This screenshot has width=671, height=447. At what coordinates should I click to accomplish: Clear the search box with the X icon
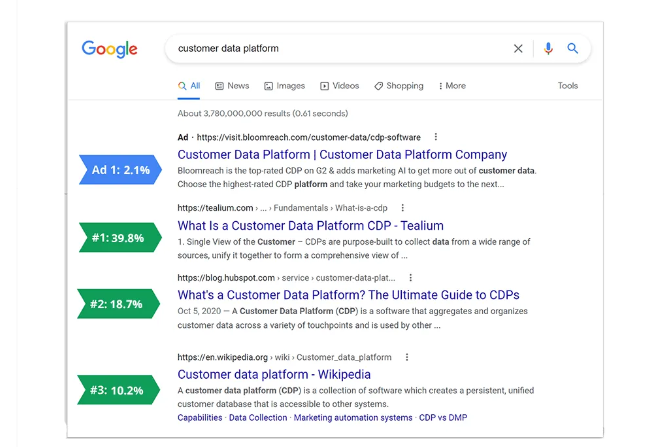pyautogui.click(x=518, y=49)
